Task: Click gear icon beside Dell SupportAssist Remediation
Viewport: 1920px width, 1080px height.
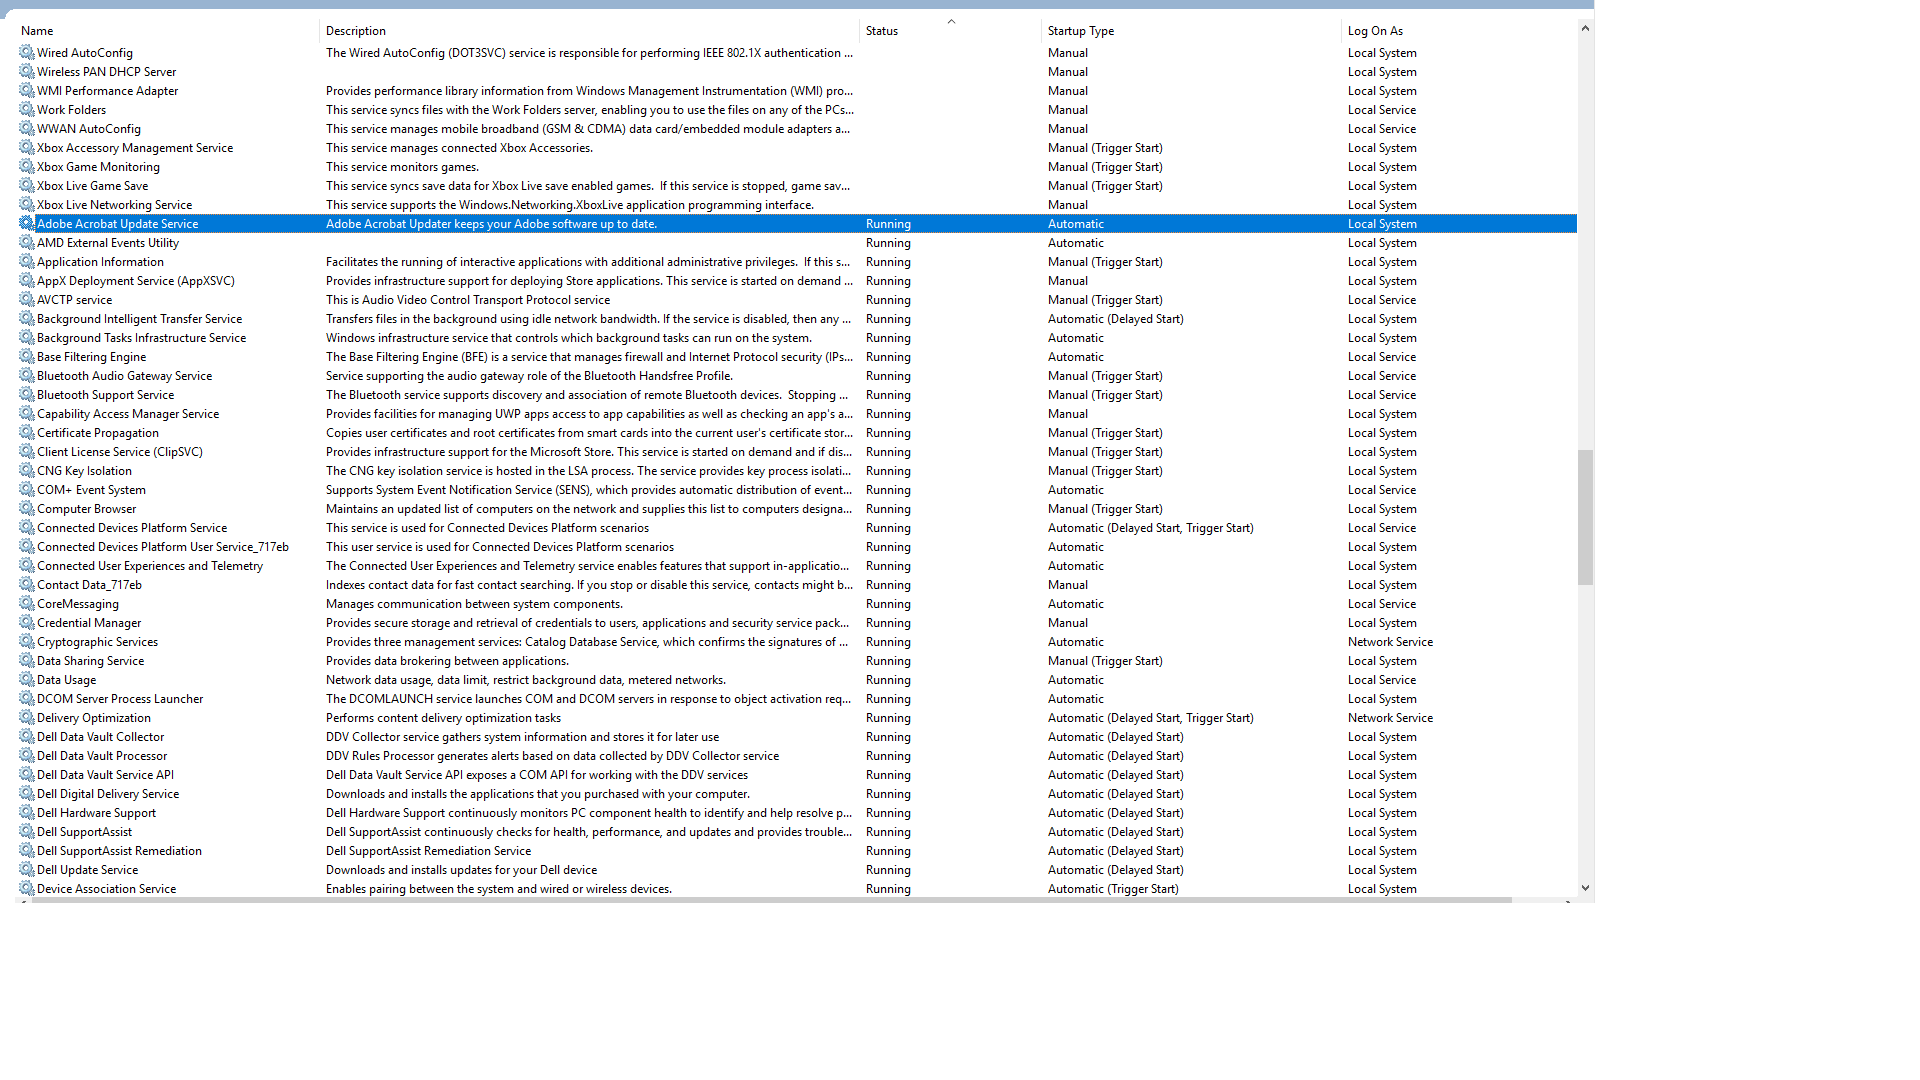Action: coord(26,851)
